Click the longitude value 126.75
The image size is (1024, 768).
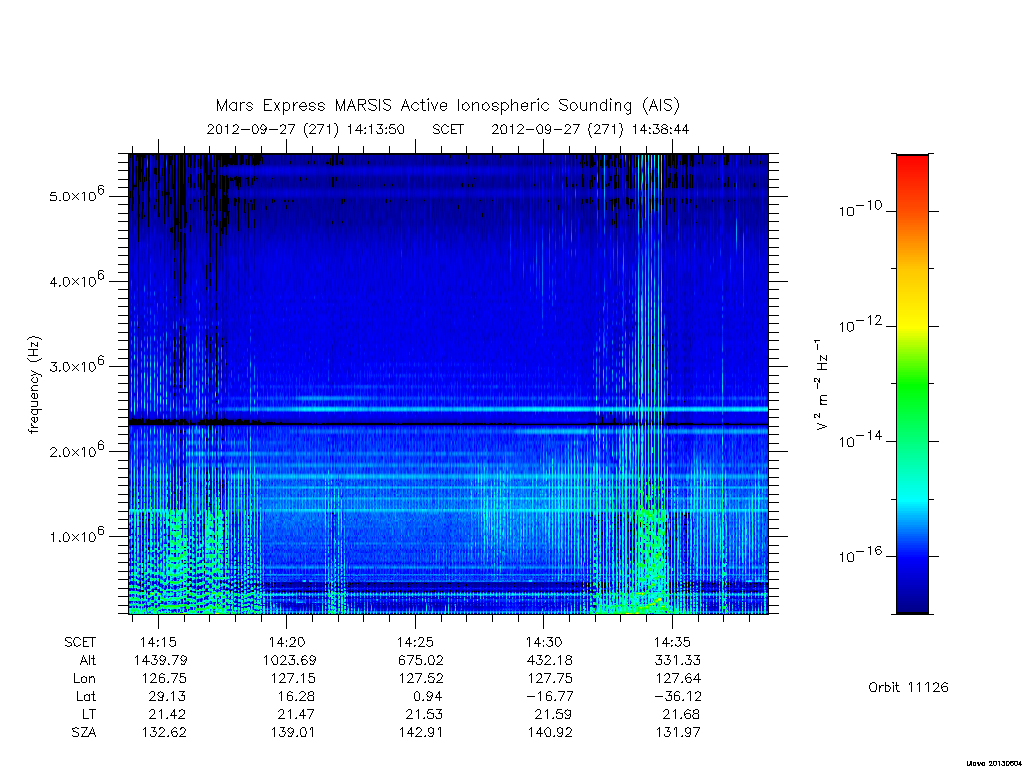coord(165,679)
